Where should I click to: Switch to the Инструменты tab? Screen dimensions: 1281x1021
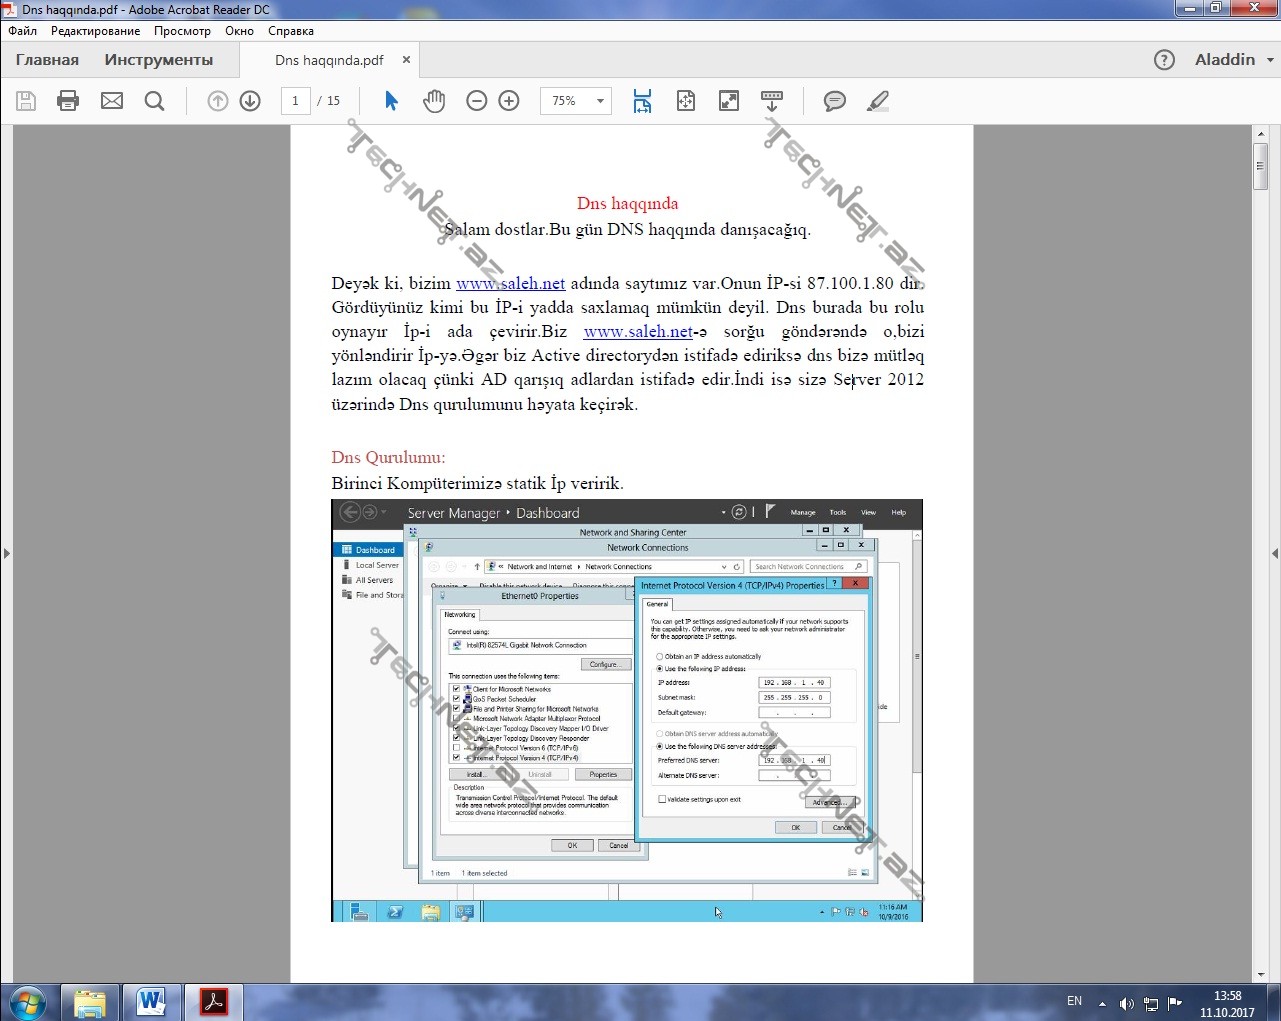(158, 60)
